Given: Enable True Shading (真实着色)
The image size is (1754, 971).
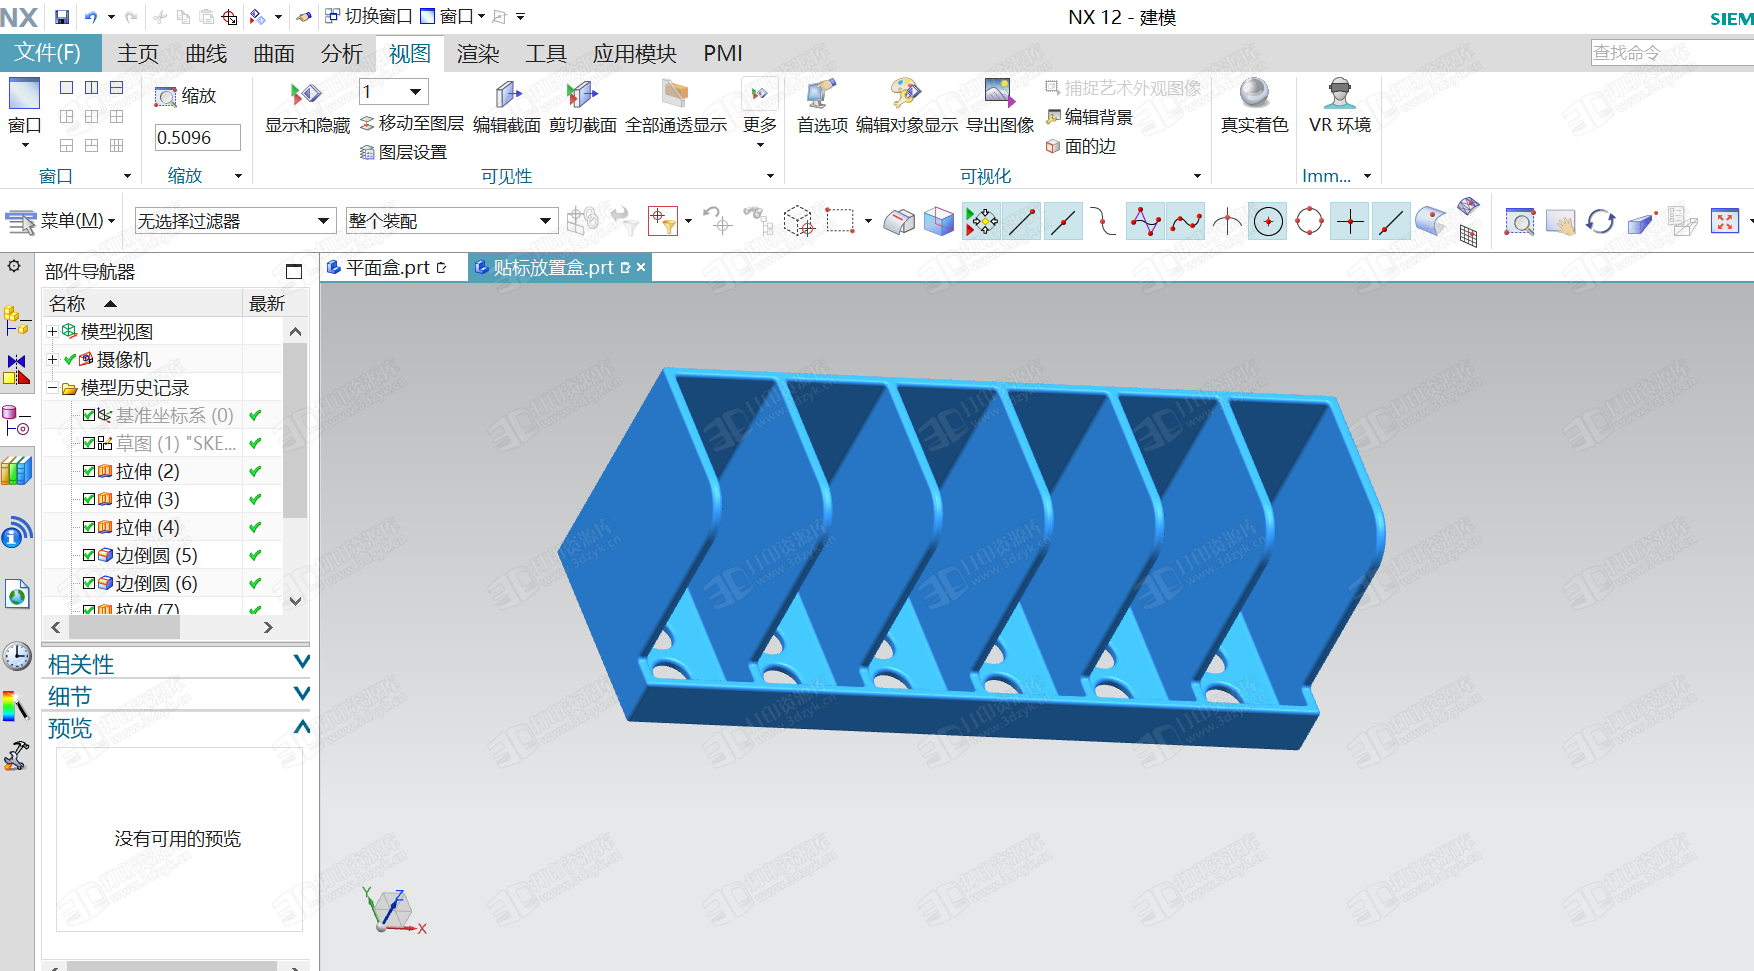Looking at the screenshot, I should tap(1254, 94).
